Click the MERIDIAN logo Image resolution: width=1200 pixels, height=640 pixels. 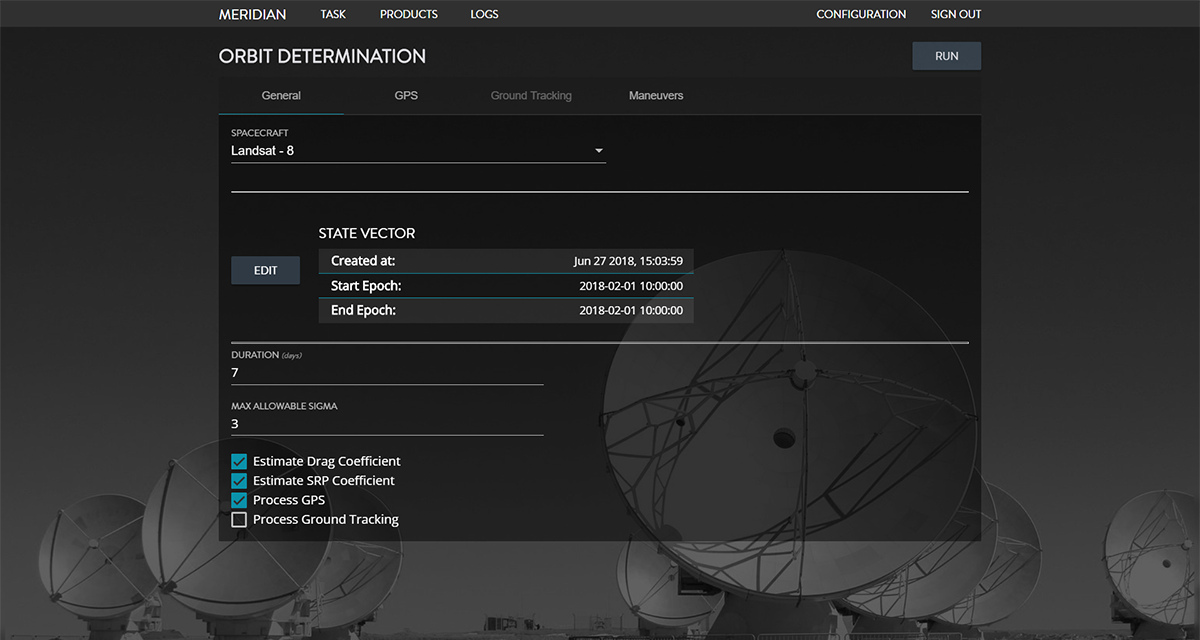[252, 14]
